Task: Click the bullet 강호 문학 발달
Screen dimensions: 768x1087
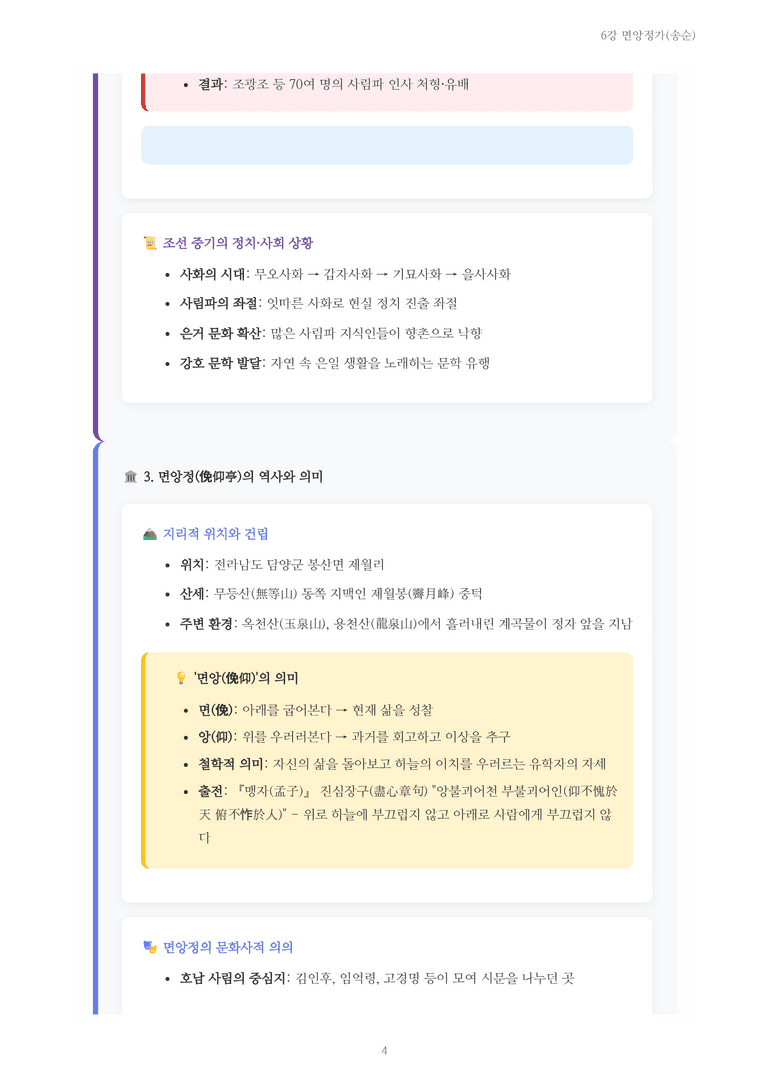Action: point(335,363)
